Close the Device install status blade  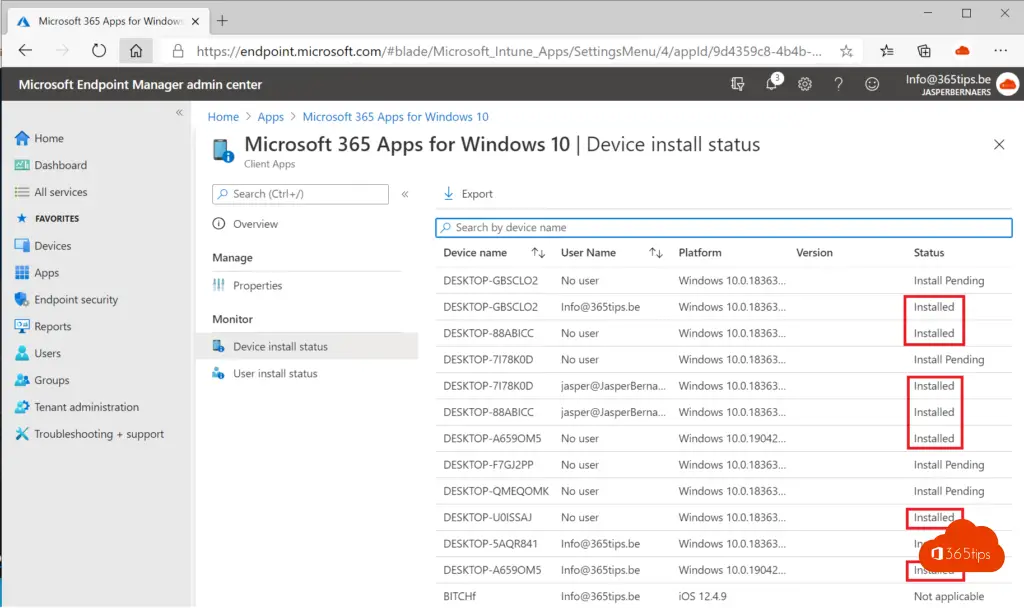click(999, 144)
